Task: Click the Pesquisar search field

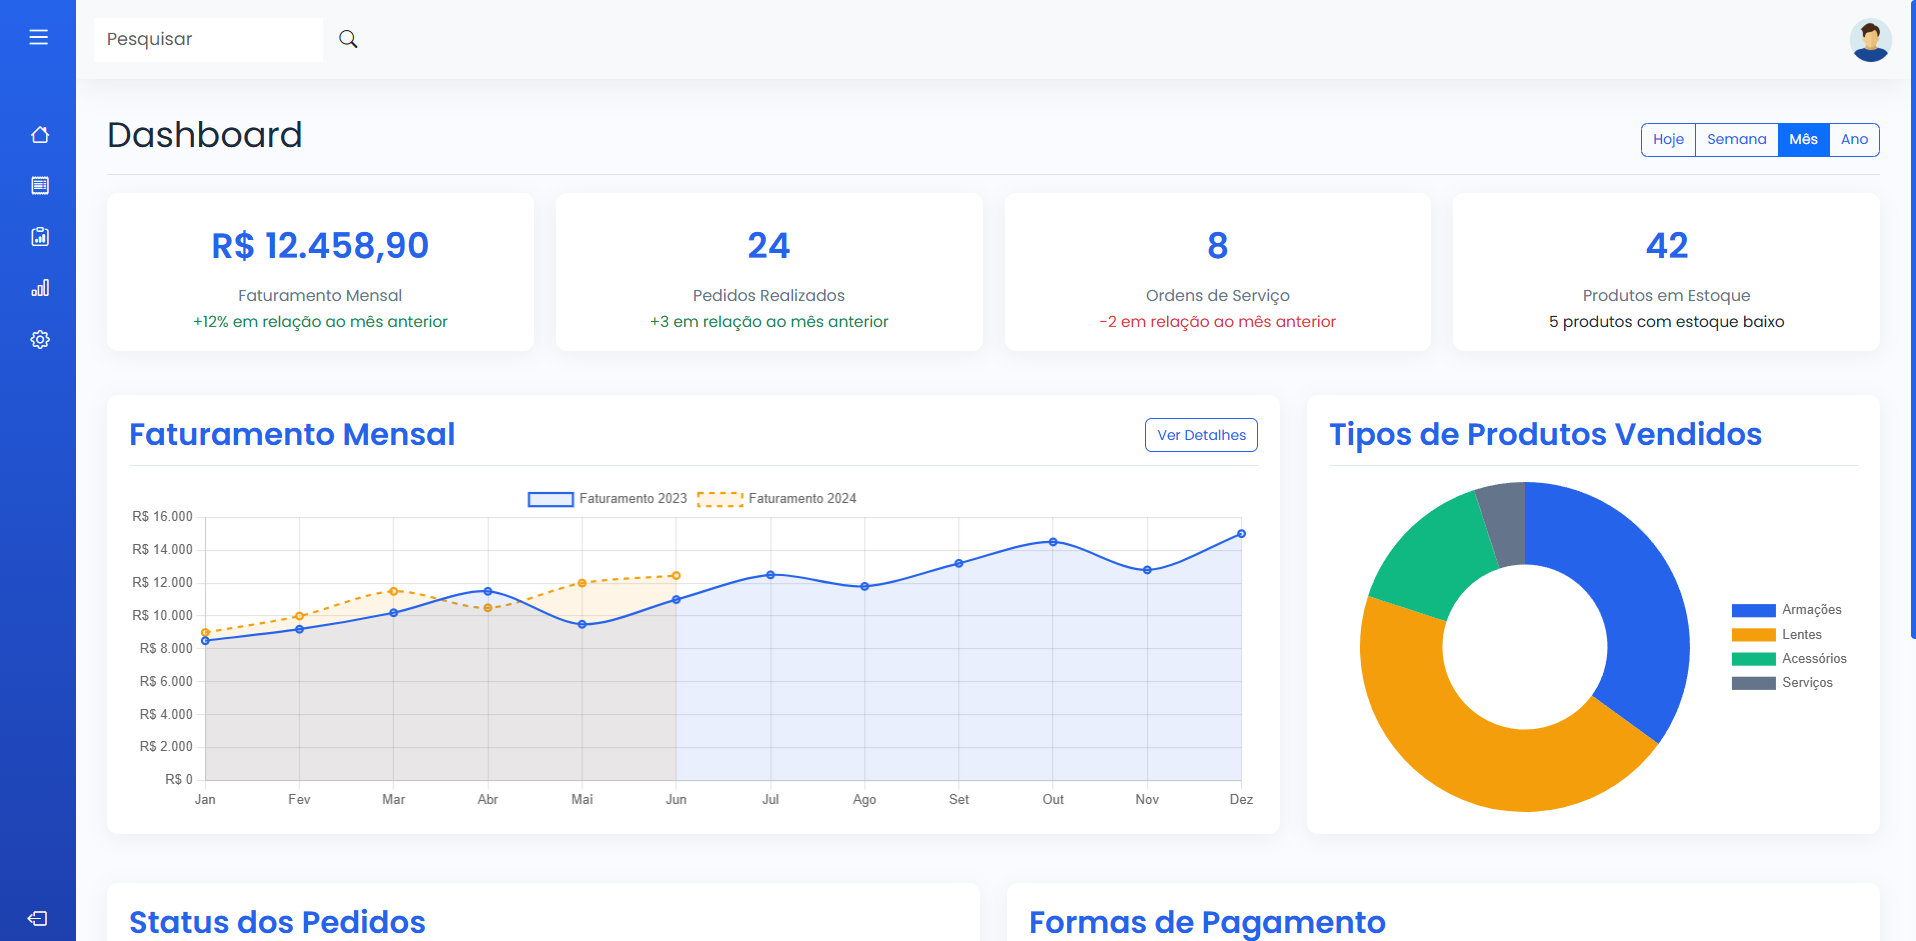Action: pos(208,39)
